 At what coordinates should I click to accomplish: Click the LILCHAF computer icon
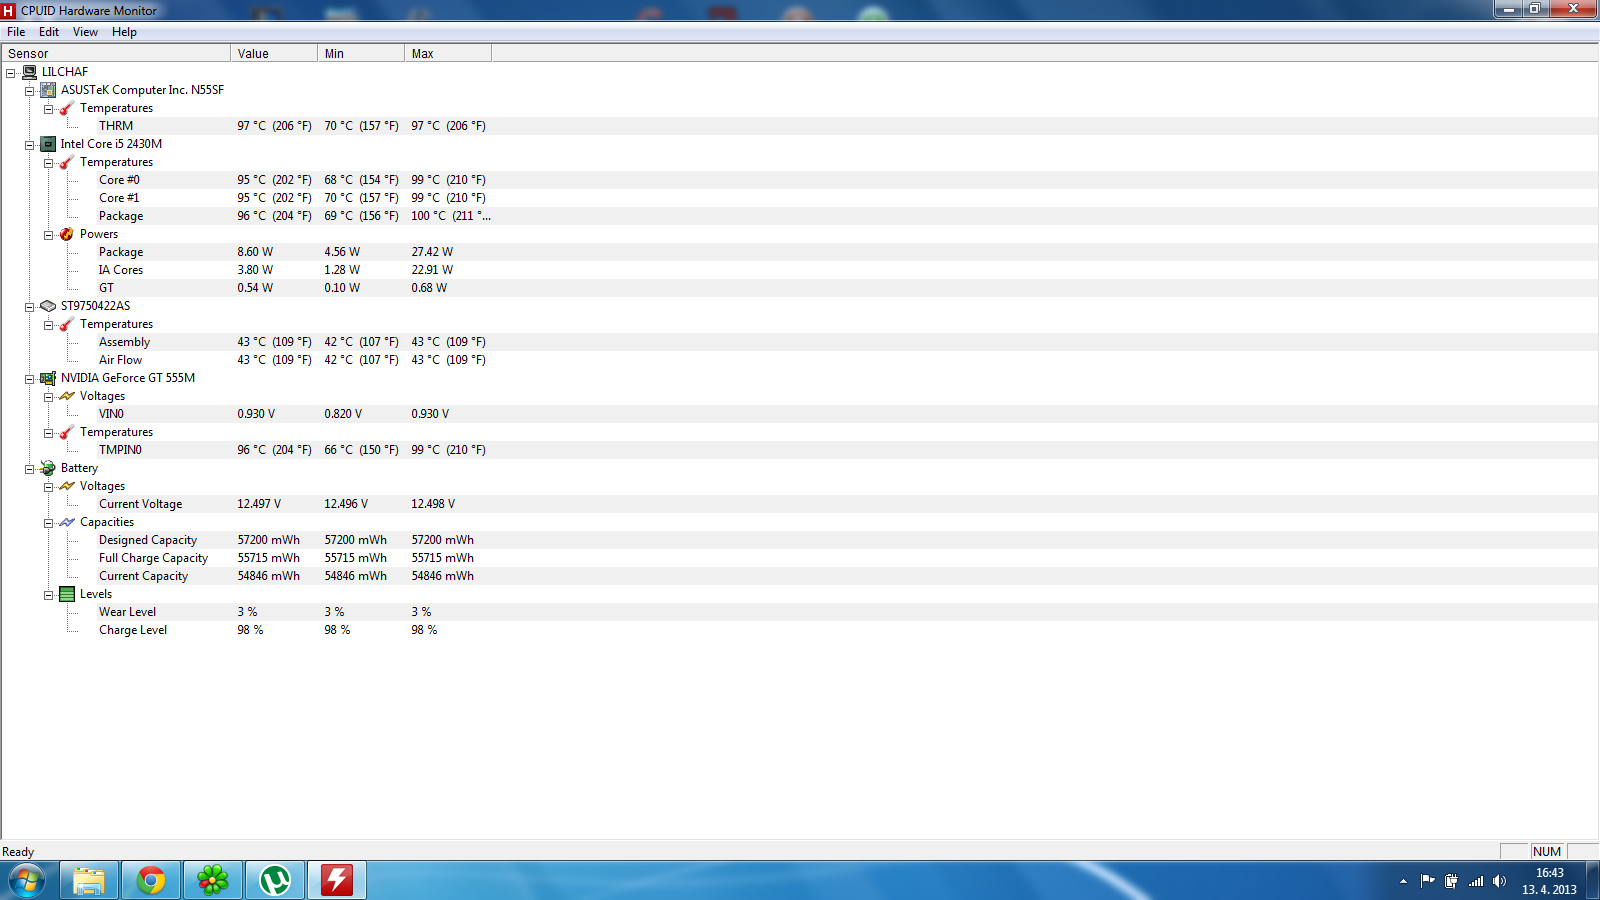click(x=30, y=72)
